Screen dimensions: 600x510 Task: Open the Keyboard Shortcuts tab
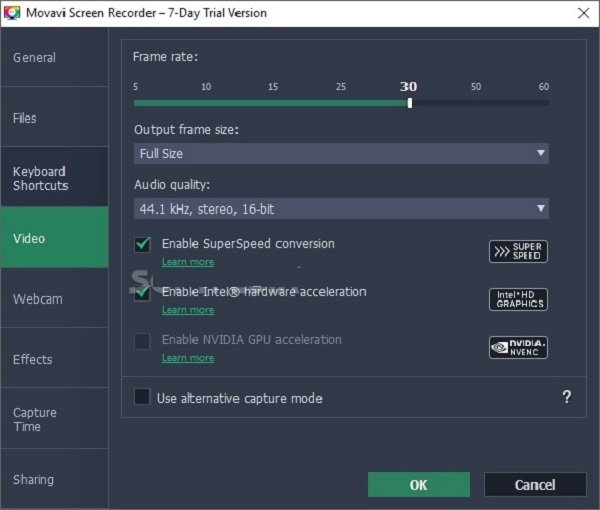[54, 177]
